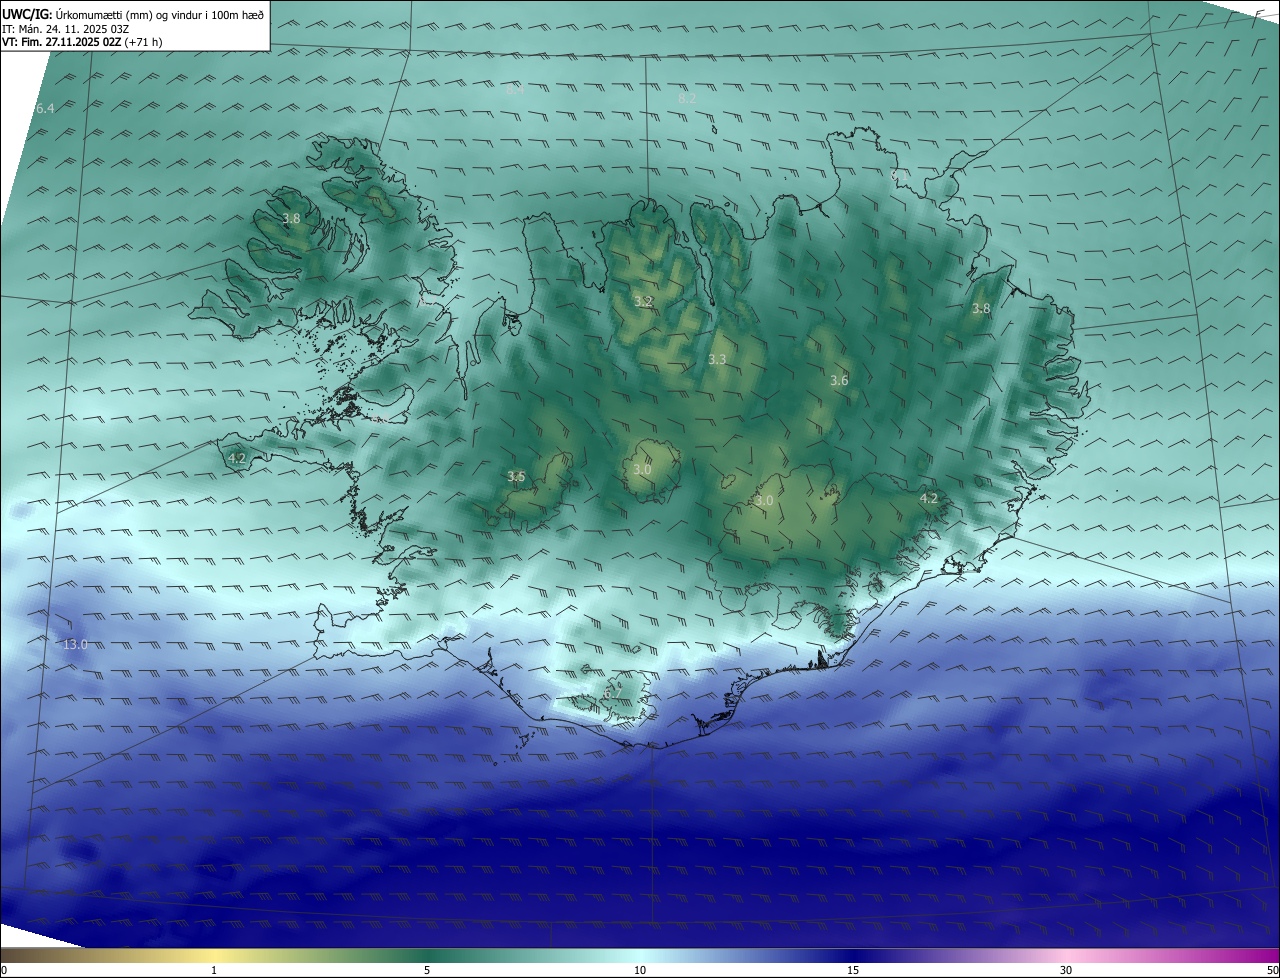Click the 3.5 value label on the map

tap(516, 476)
